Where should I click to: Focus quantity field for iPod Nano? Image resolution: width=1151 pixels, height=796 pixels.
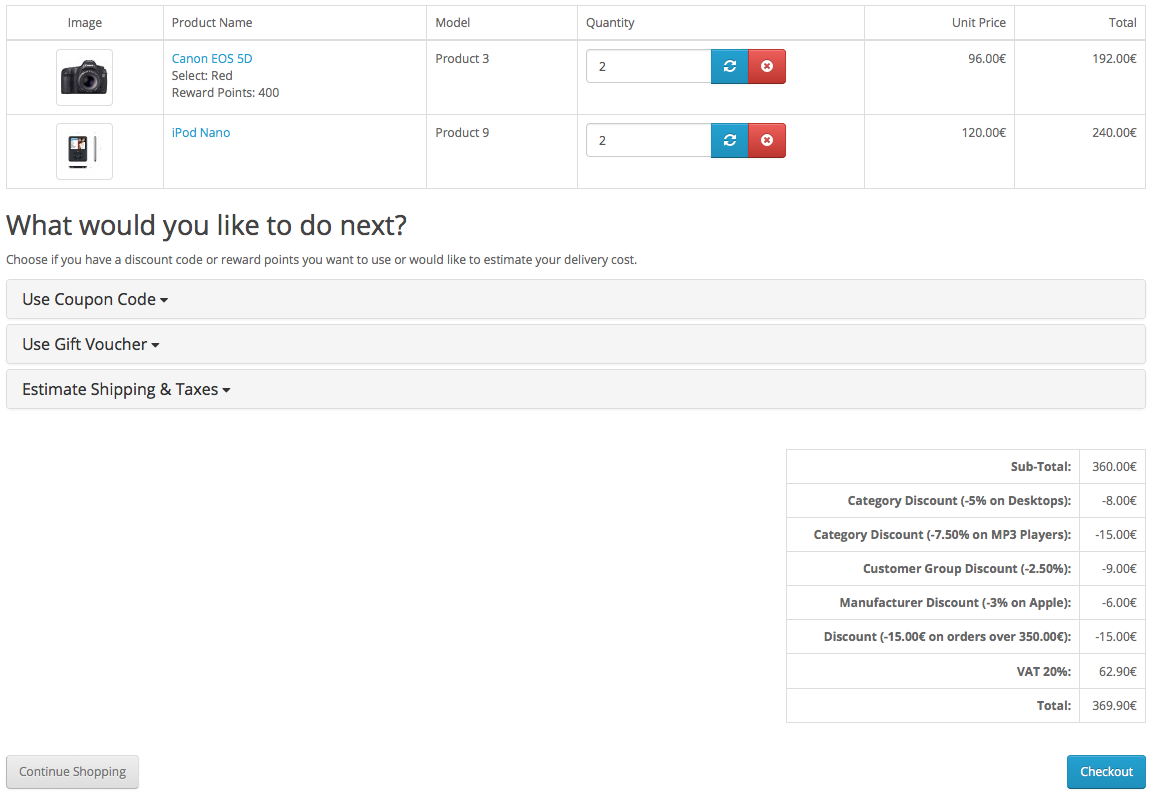[x=649, y=140]
